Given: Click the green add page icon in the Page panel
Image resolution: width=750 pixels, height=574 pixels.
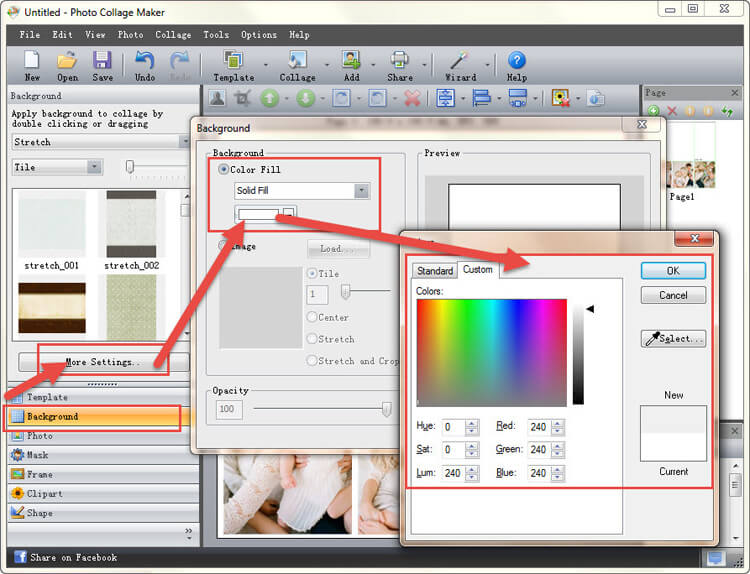Looking at the screenshot, I should (653, 111).
